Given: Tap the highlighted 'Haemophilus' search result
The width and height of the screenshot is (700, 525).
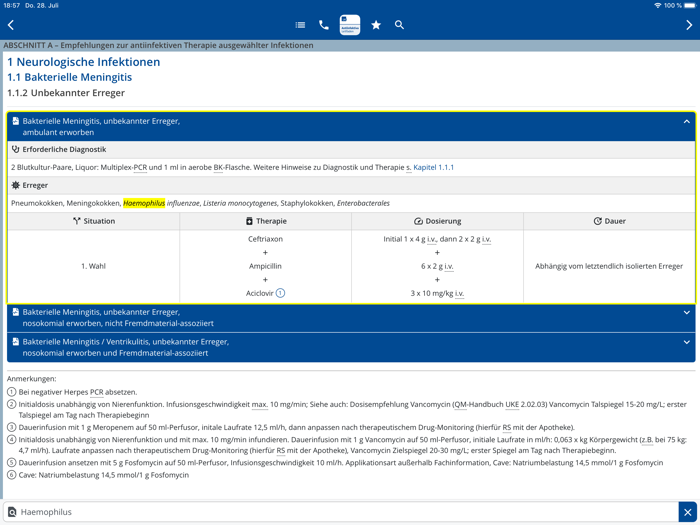Looking at the screenshot, I should click(144, 203).
